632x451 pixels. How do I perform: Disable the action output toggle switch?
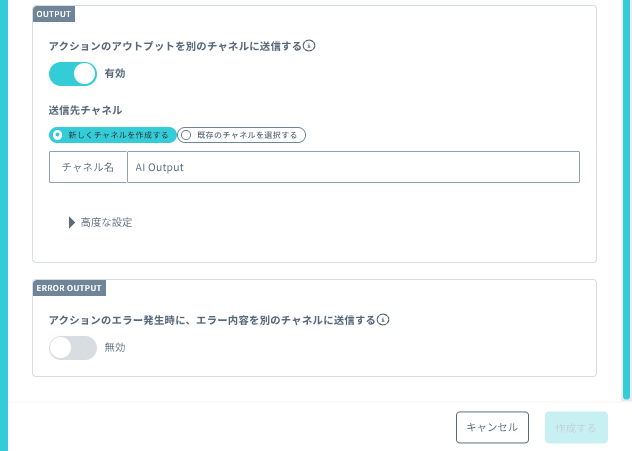pos(73,74)
